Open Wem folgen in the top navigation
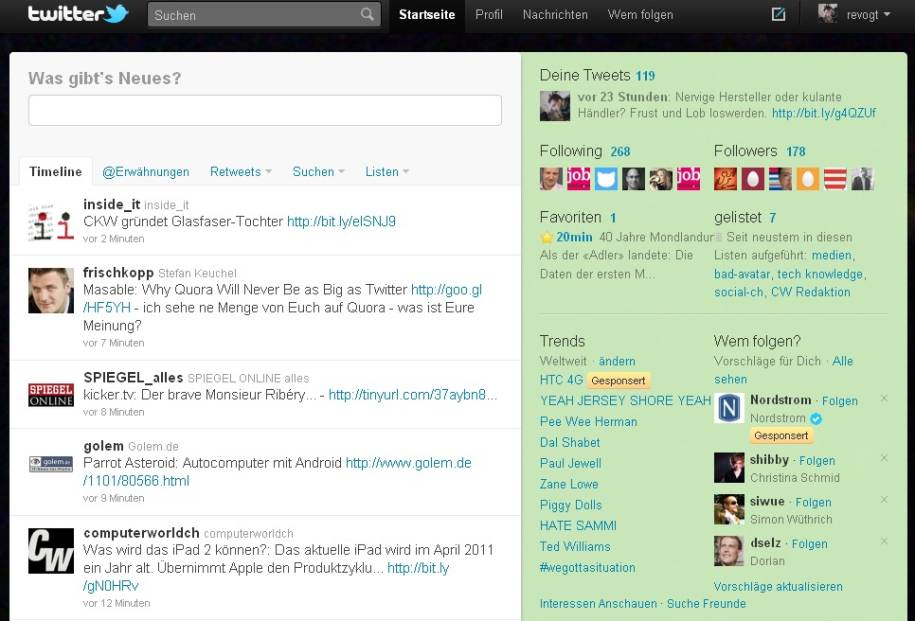 (641, 15)
